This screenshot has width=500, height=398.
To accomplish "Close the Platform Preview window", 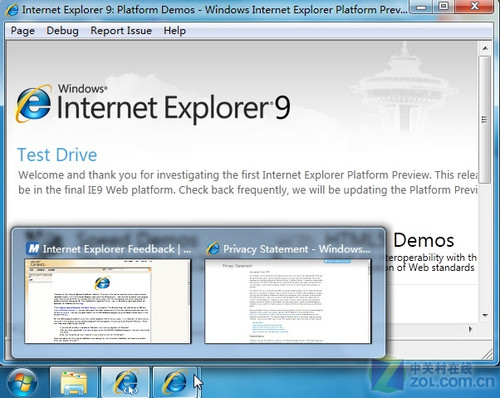I will [474, 7].
